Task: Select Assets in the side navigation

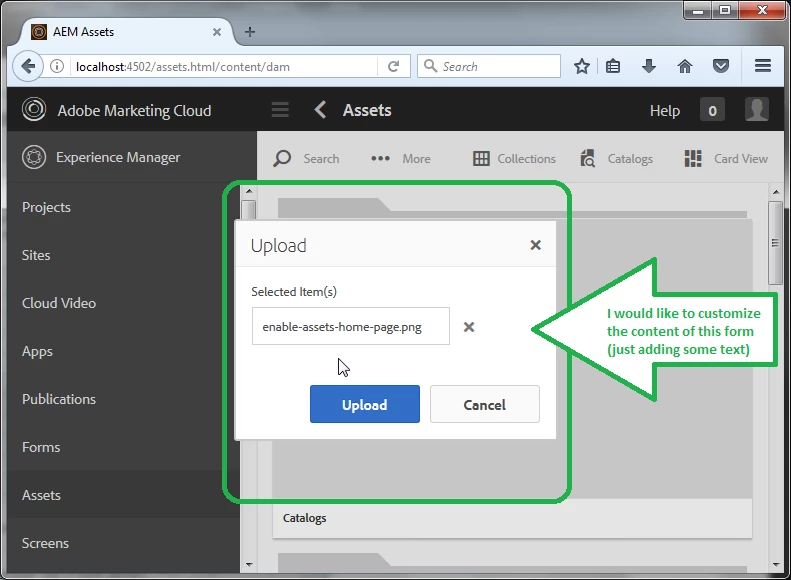Action: coord(41,495)
